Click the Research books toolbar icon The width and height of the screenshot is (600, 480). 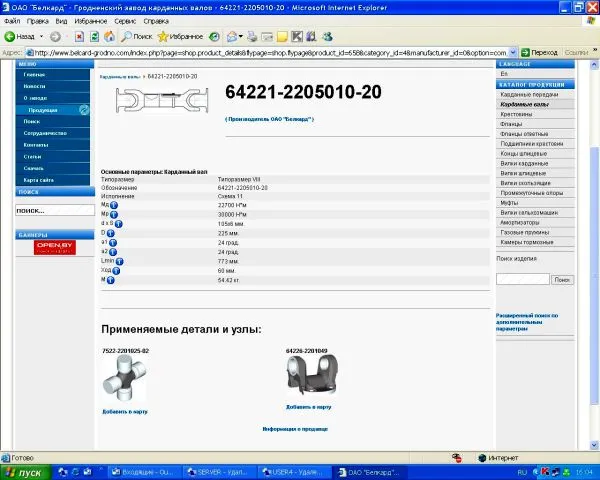(x=311, y=37)
